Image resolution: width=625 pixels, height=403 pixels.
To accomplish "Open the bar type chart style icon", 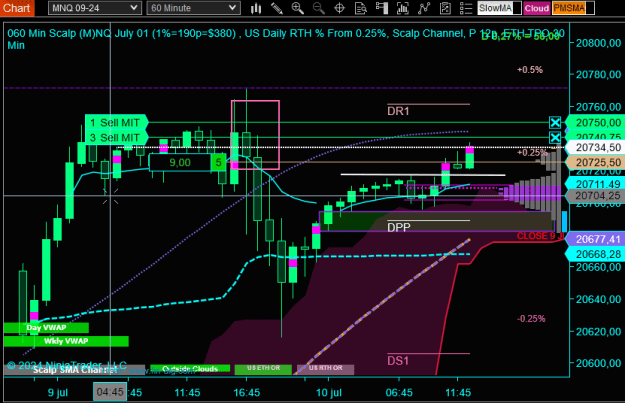I will click(x=256, y=8).
